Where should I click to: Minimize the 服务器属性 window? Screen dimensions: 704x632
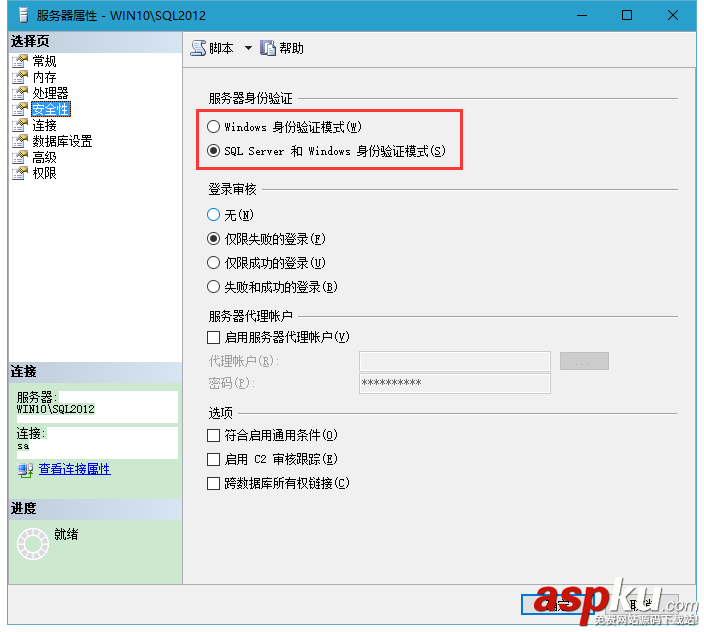pyautogui.click(x=582, y=15)
